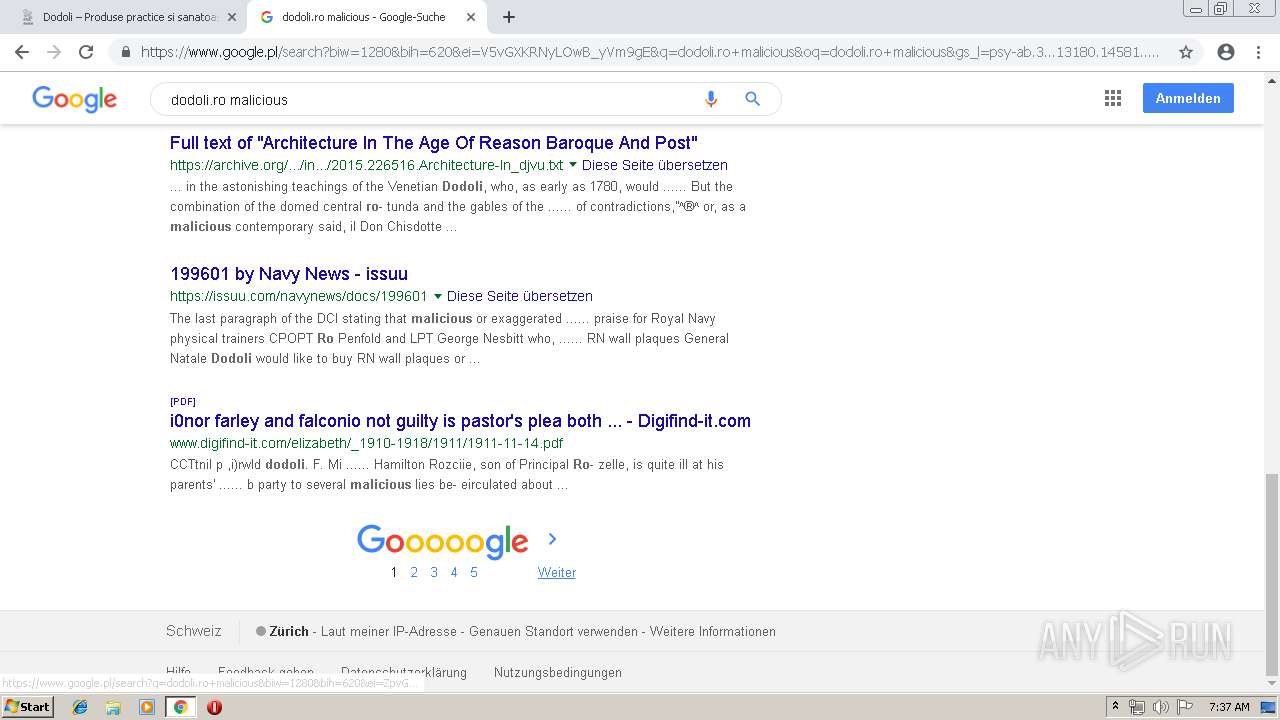This screenshot has width=1280, height=720.
Task: Go to the next page with the arrow
Action: point(552,539)
